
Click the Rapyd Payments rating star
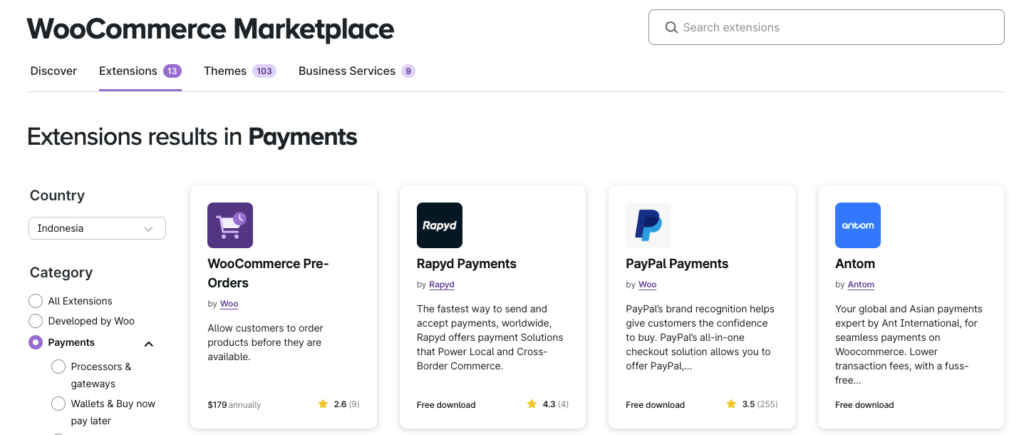pos(532,405)
